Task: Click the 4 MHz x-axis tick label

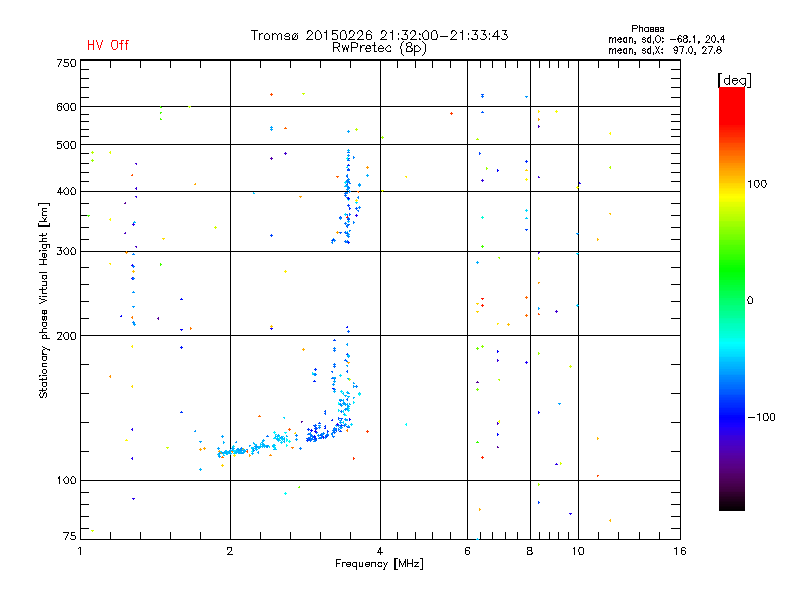Action: [380, 551]
